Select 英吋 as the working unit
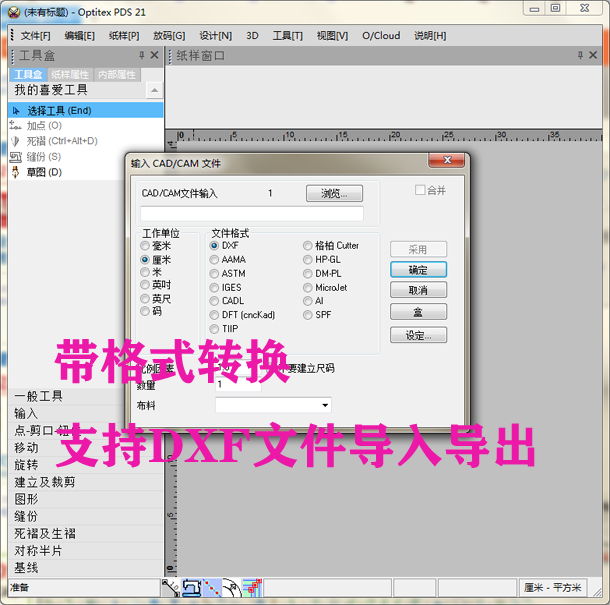Viewport: 610px width, 605px height. 156,285
